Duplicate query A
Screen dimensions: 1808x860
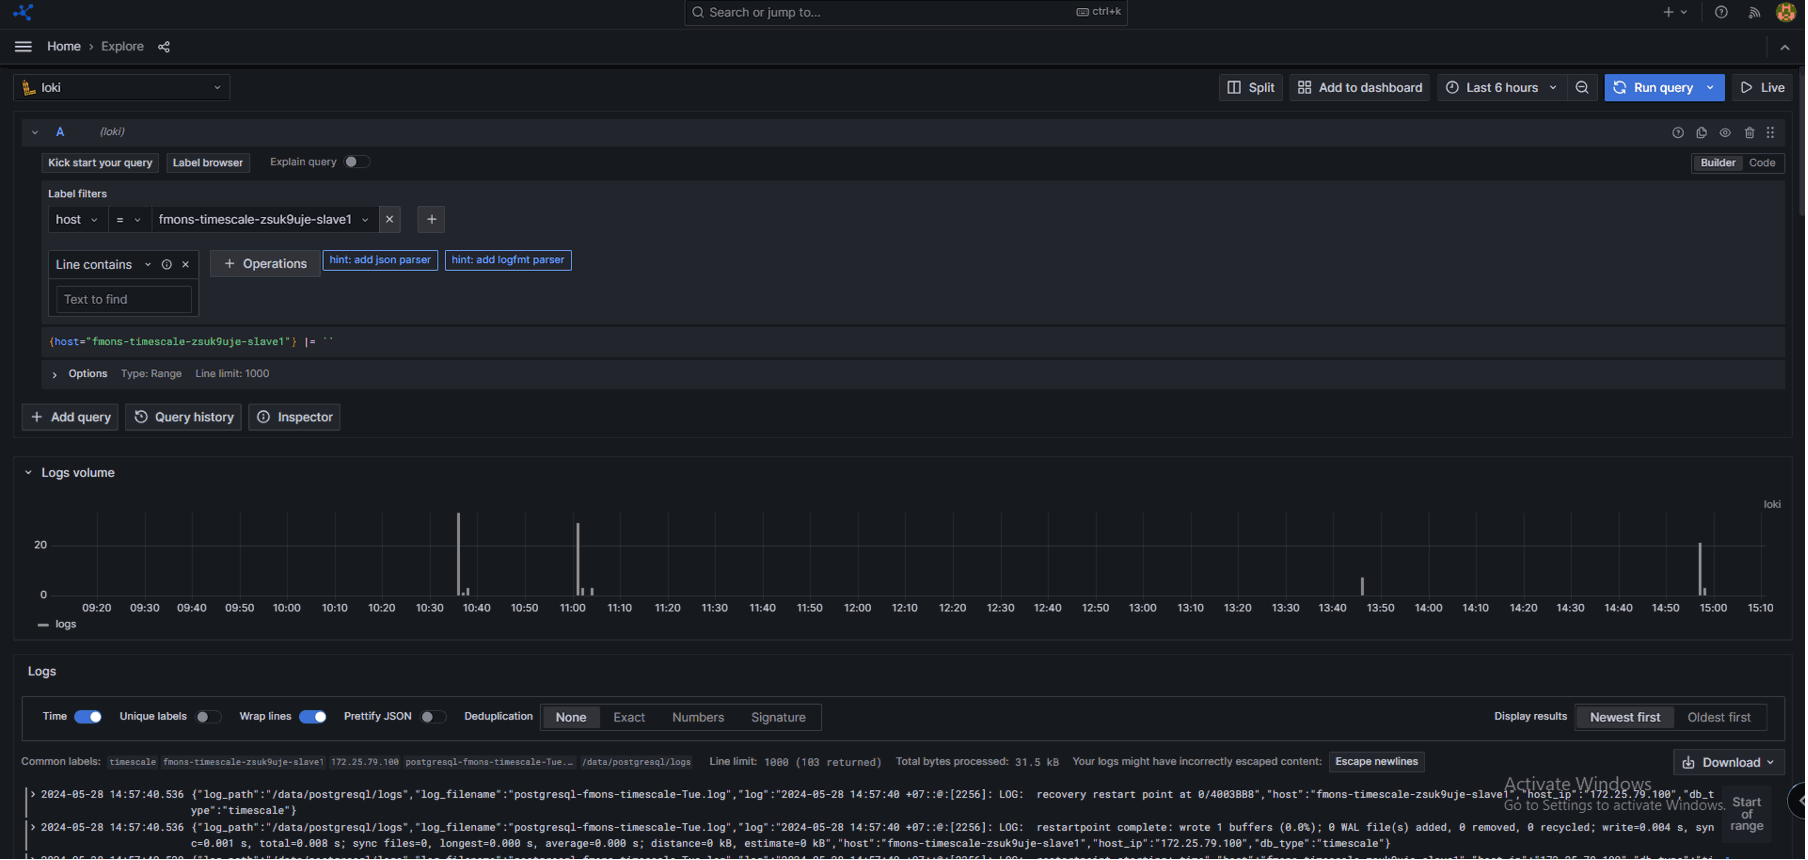pos(1703,132)
